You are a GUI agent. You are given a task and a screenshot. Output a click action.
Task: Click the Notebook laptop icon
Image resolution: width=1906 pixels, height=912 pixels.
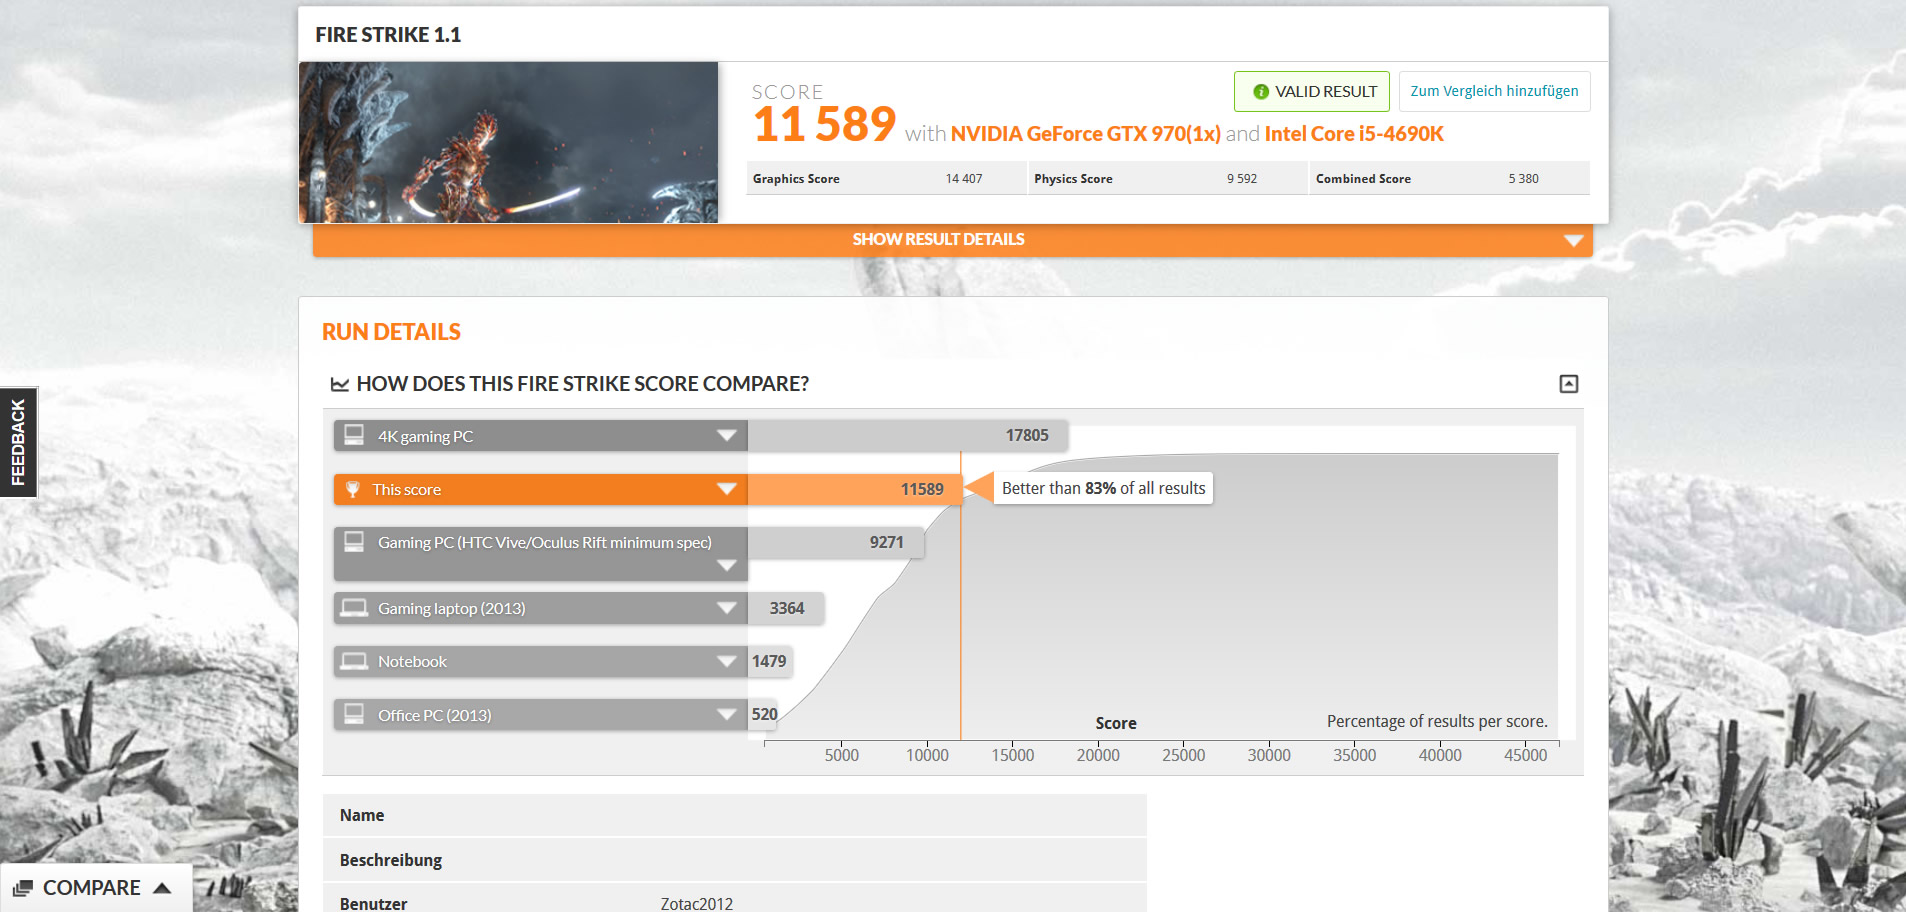pyautogui.click(x=354, y=661)
